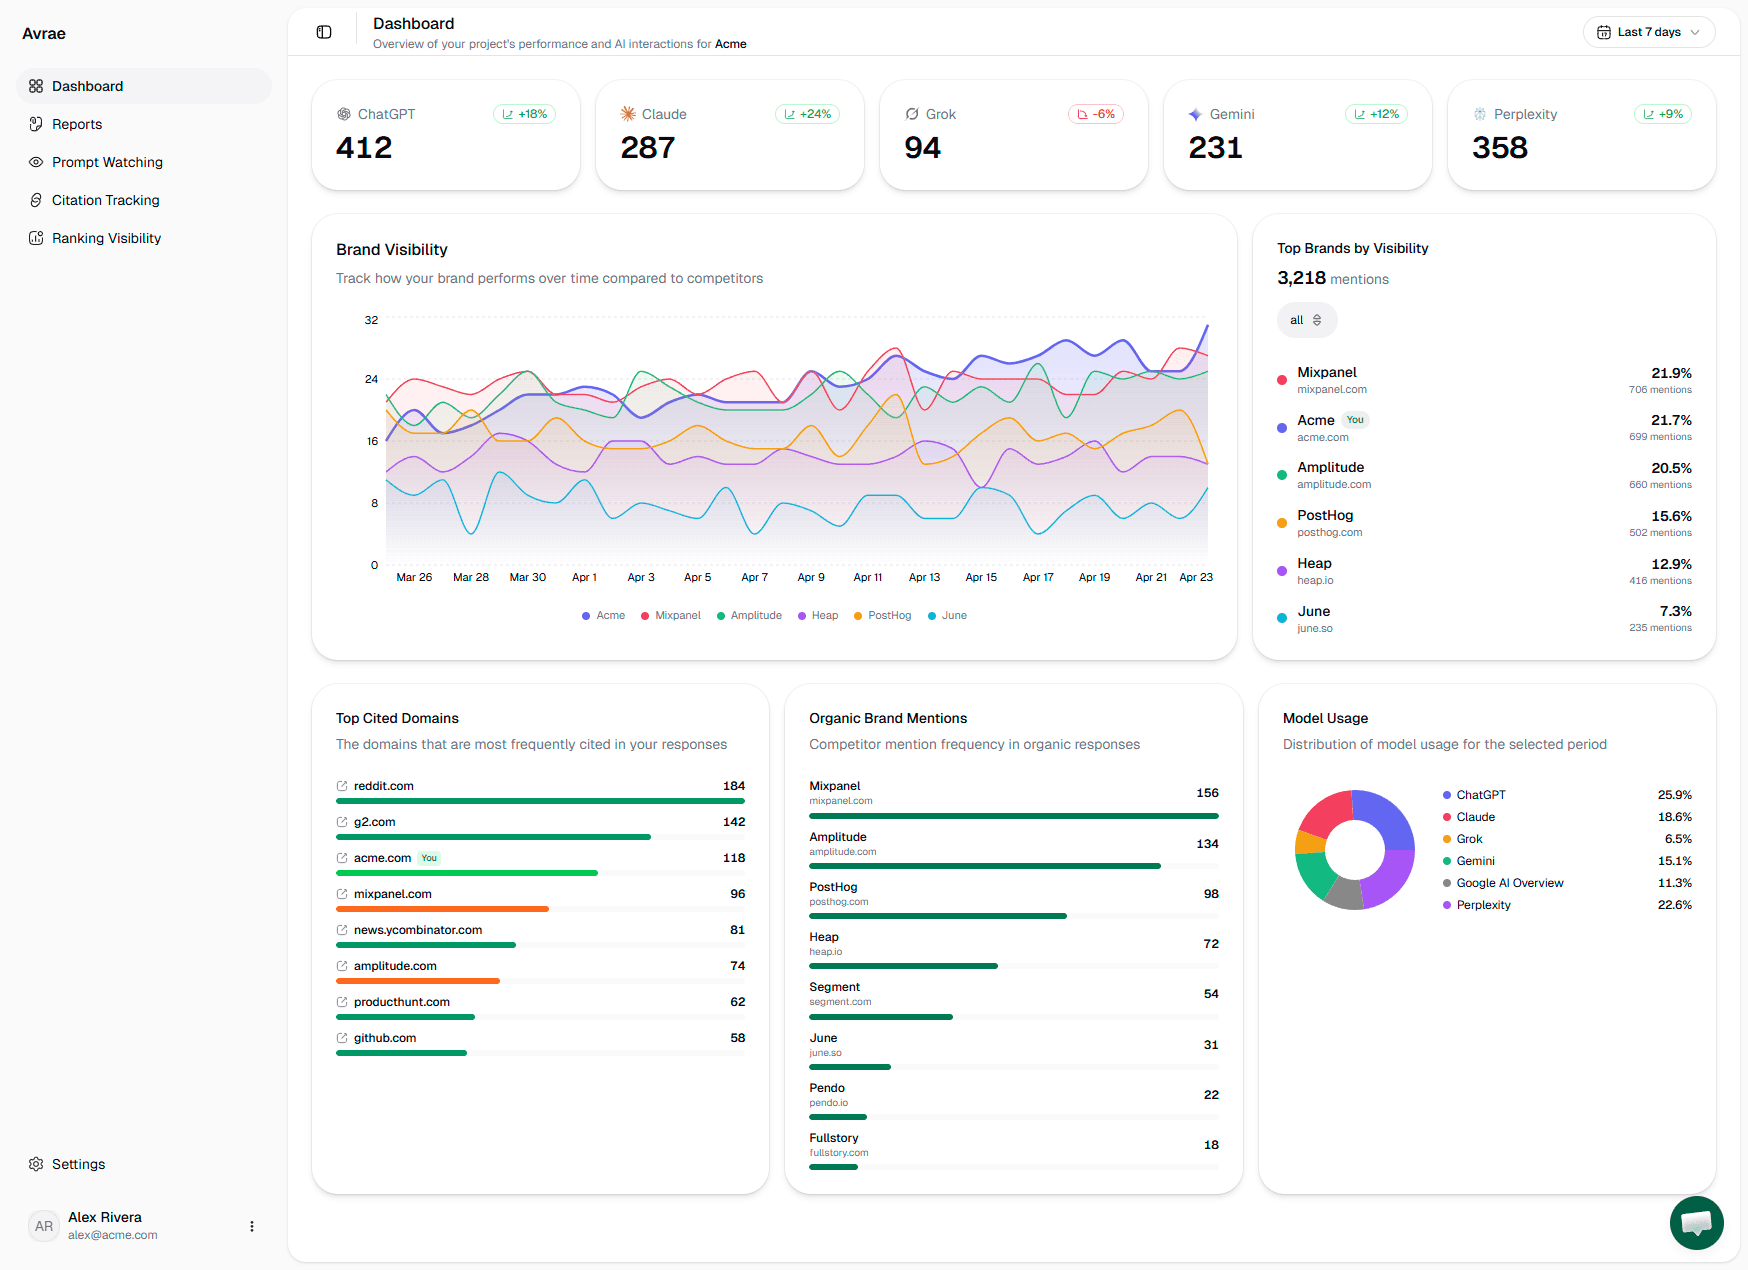Screen dimensions: 1748x1270
Task: Click Fullstory entry in Organic Brand Mentions
Action: tap(1014, 1151)
